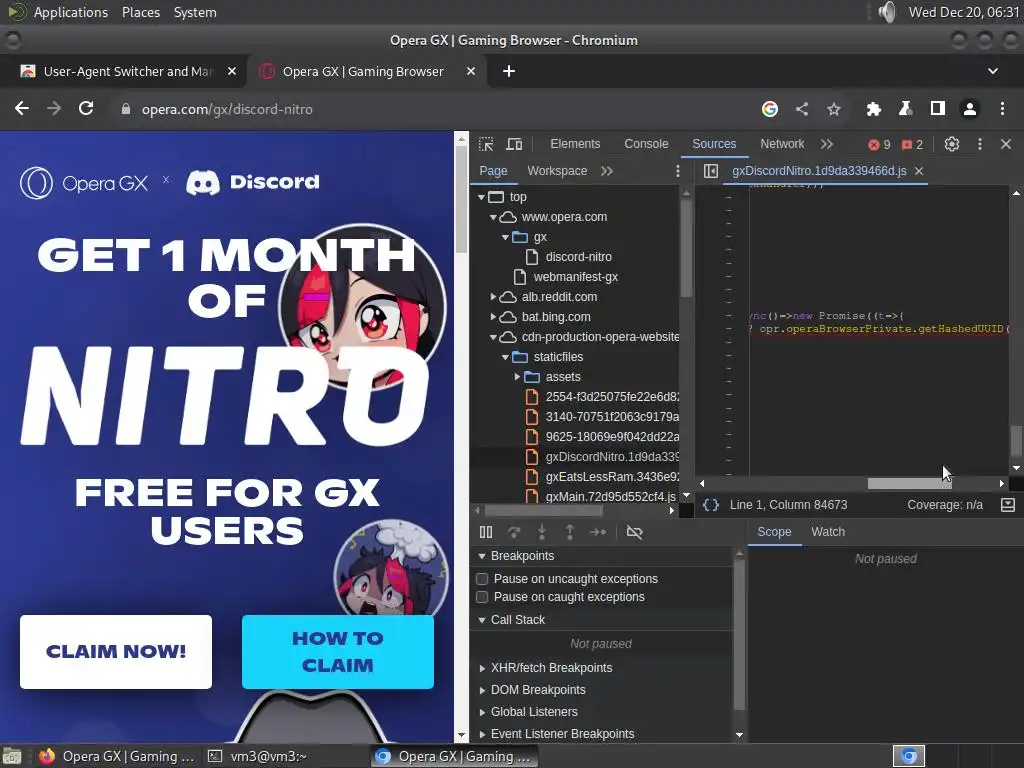Viewport: 1024px width, 768px height.
Task: Click the step into debugger icon
Action: click(x=542, y=532)
